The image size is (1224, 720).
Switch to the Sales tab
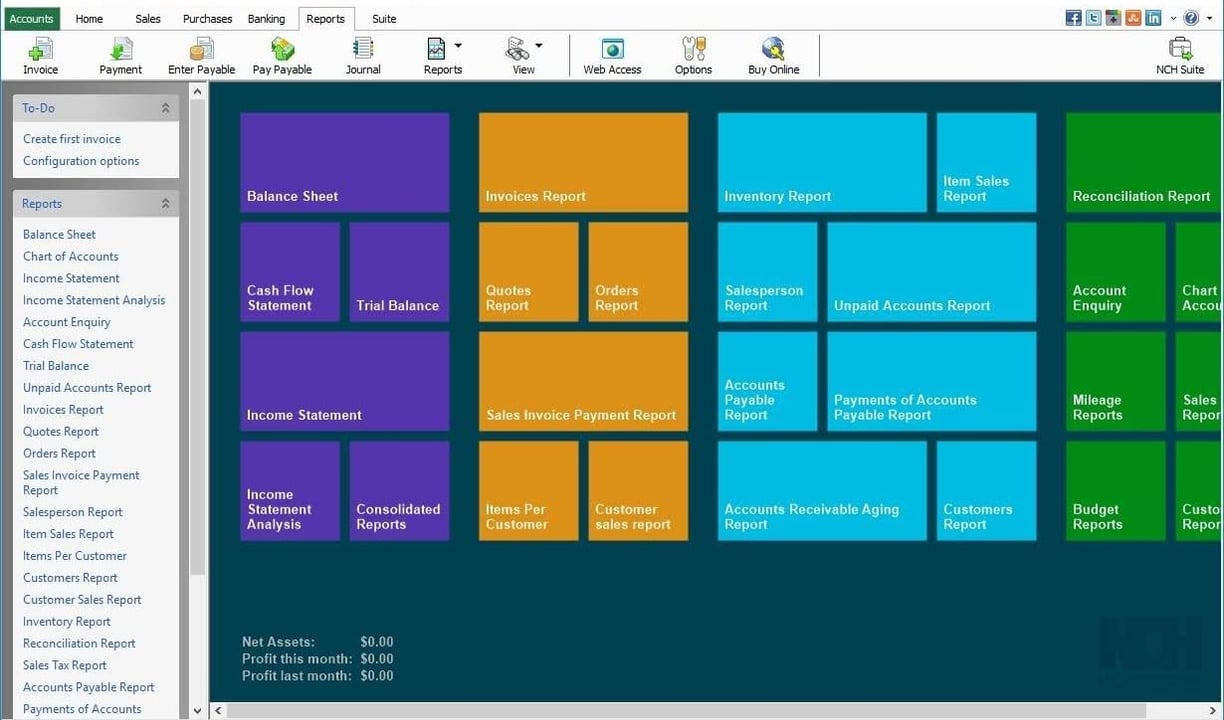coord(148,19)
